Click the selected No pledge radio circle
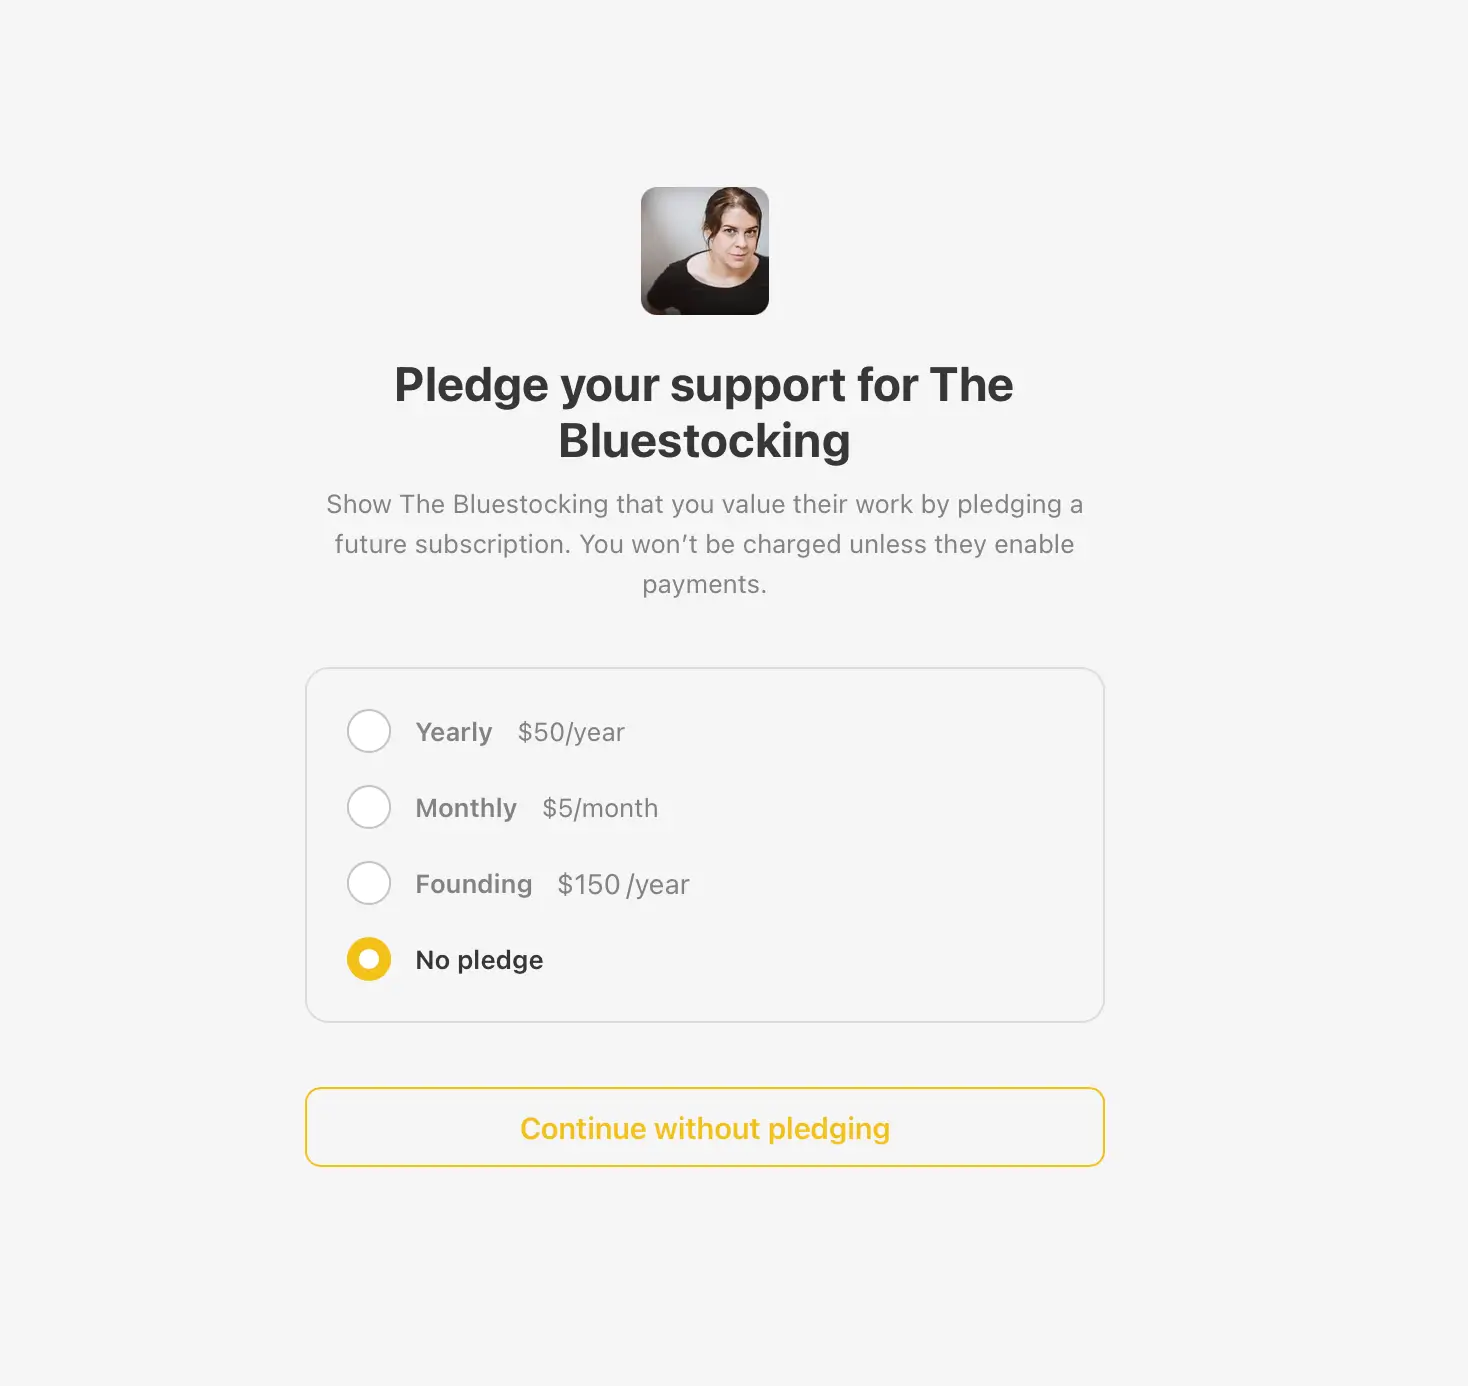This screenshot has width=1468, height=1386. pos(369,959)
